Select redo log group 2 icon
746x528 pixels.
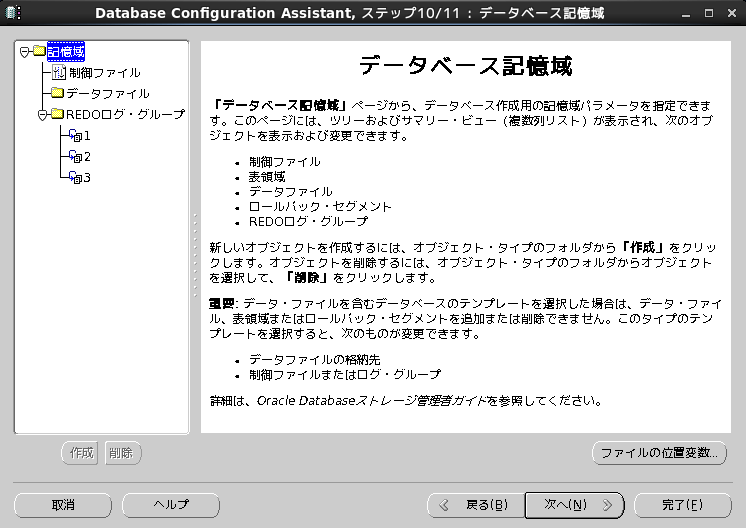coord(75,157)
